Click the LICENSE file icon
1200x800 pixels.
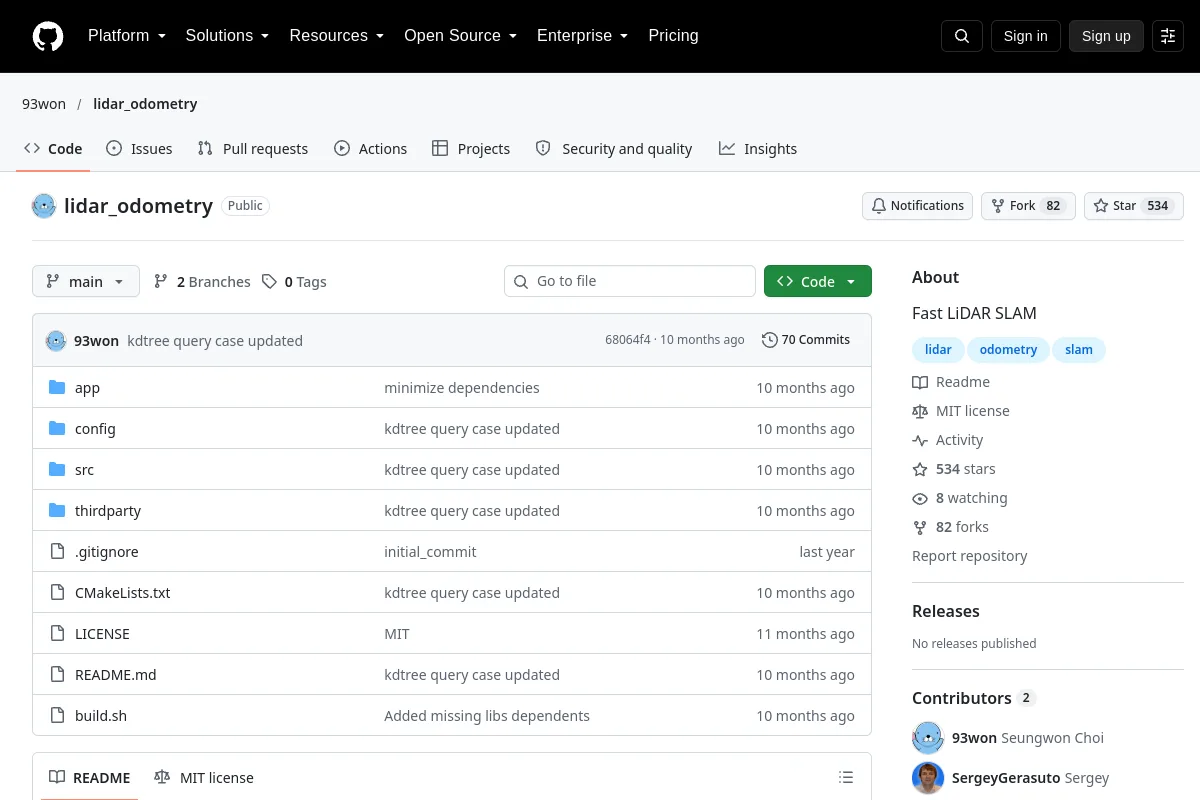[57, 634]
